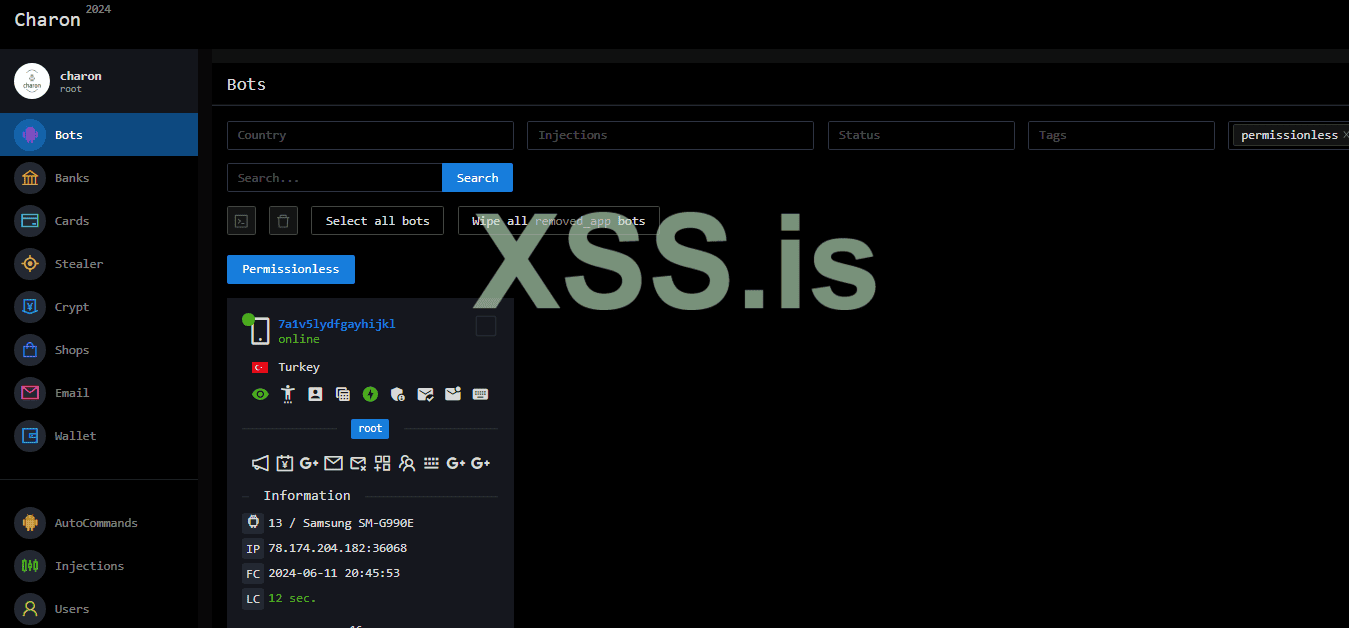
Task: Click the FC badge icon
Action: click(x=253, y=574)
